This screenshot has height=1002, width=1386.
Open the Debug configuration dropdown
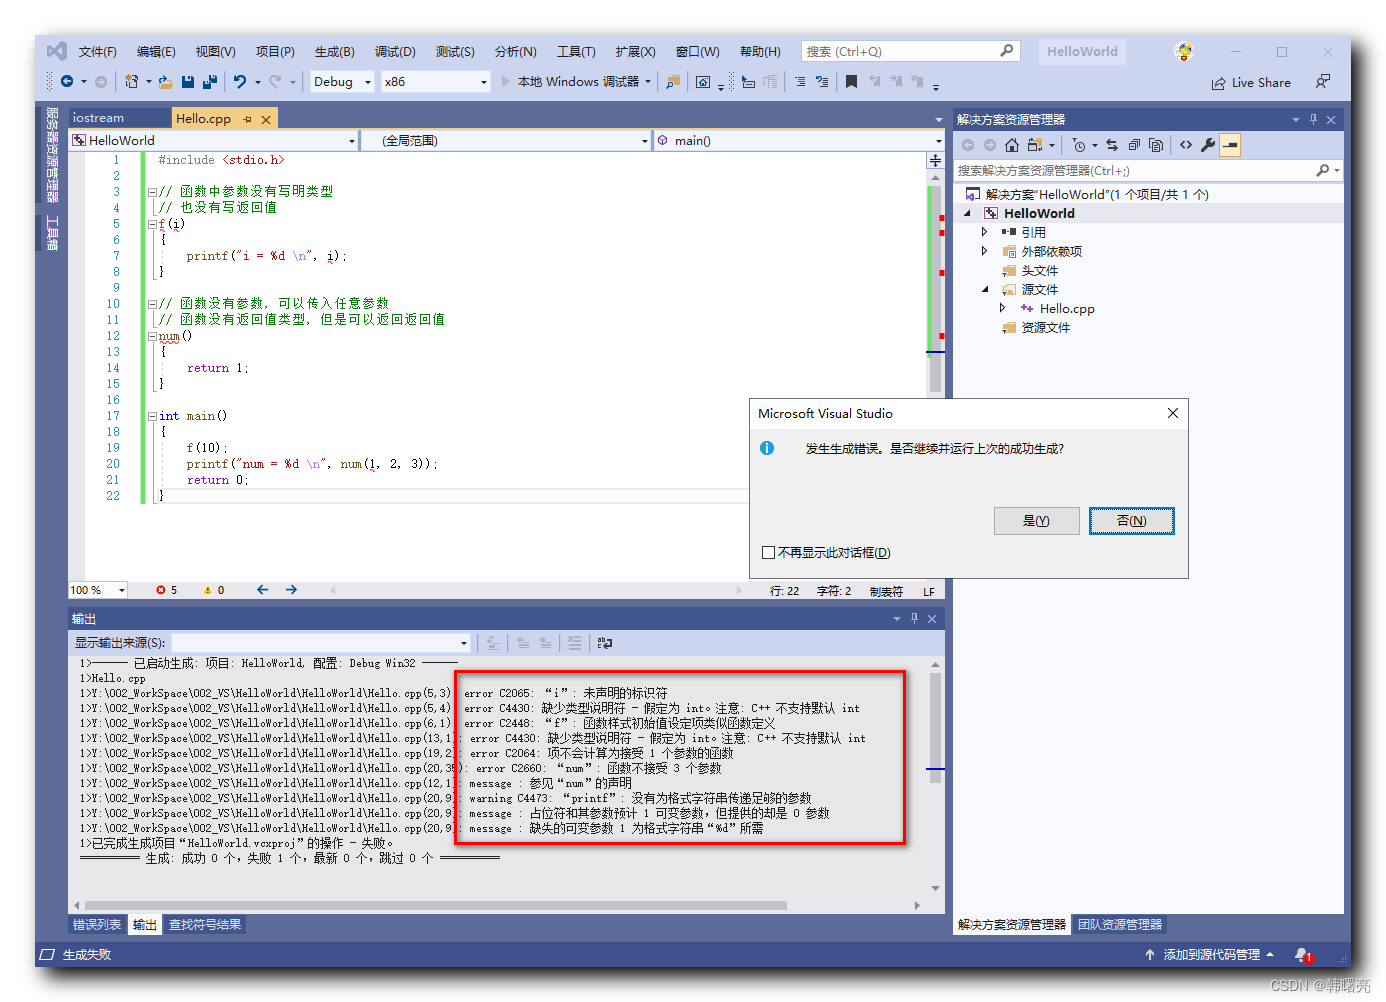[342, 82]
